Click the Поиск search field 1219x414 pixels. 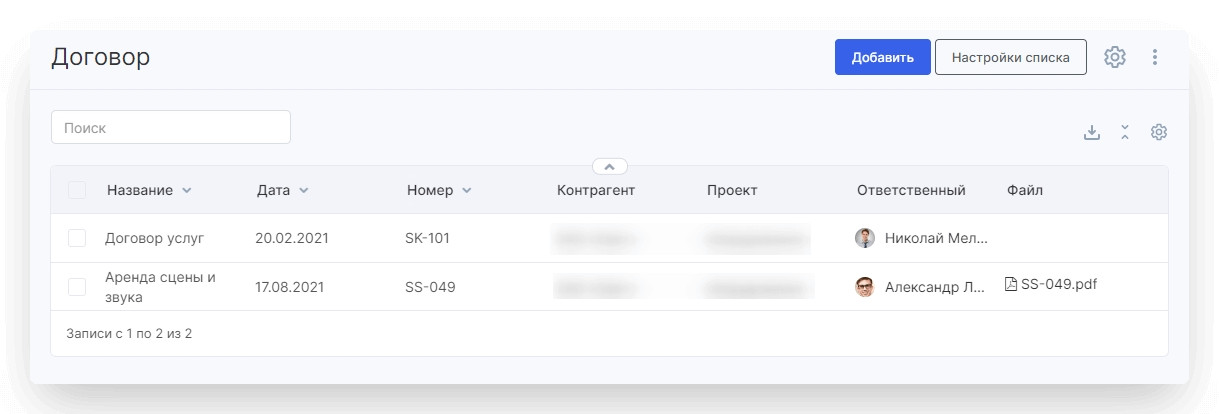(x=171, y=127)
